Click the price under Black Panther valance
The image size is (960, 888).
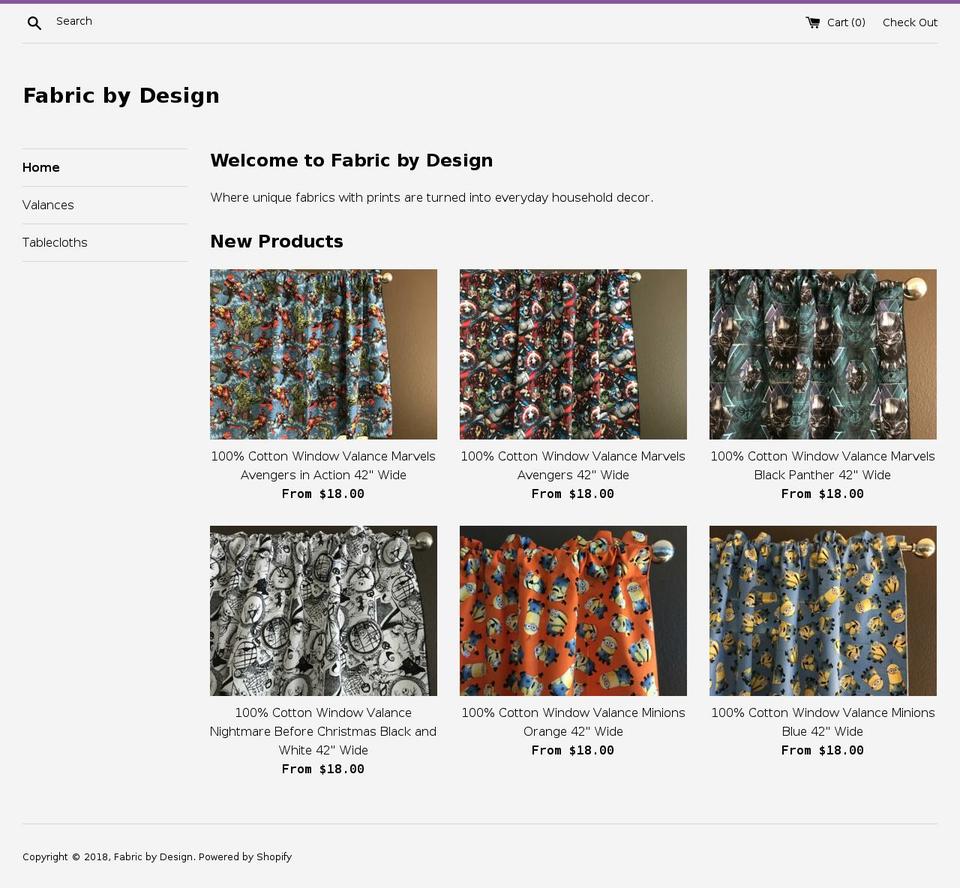click(823, 494)
